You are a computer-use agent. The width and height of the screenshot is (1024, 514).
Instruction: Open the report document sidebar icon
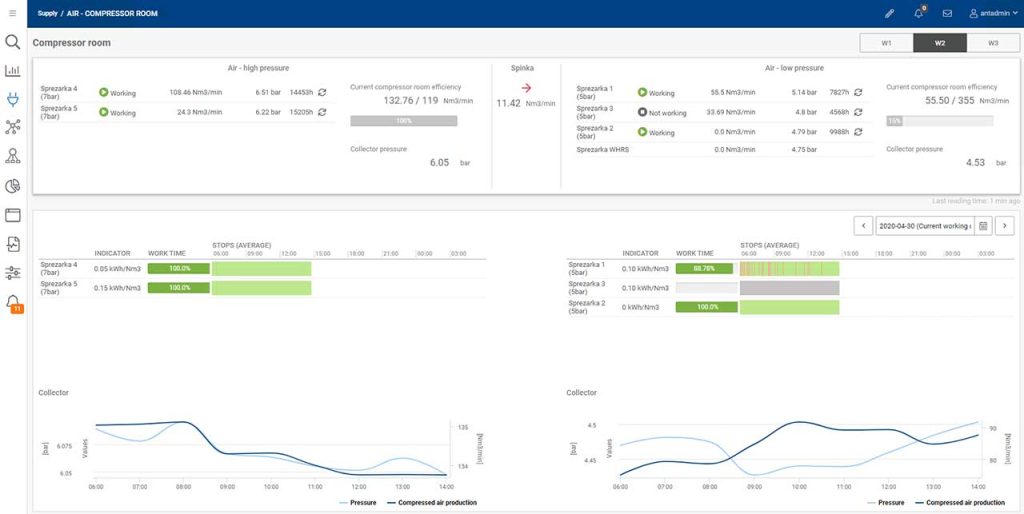13,244
